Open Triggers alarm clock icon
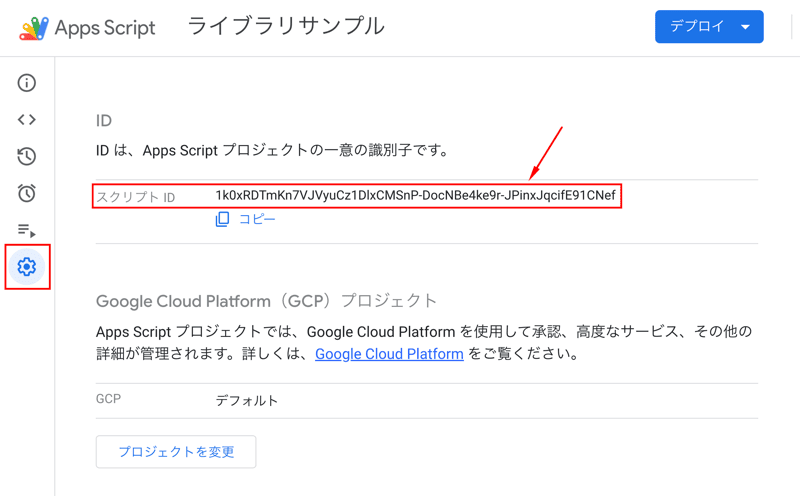This screenshot has height=496, width=800. tap(27, 193)
